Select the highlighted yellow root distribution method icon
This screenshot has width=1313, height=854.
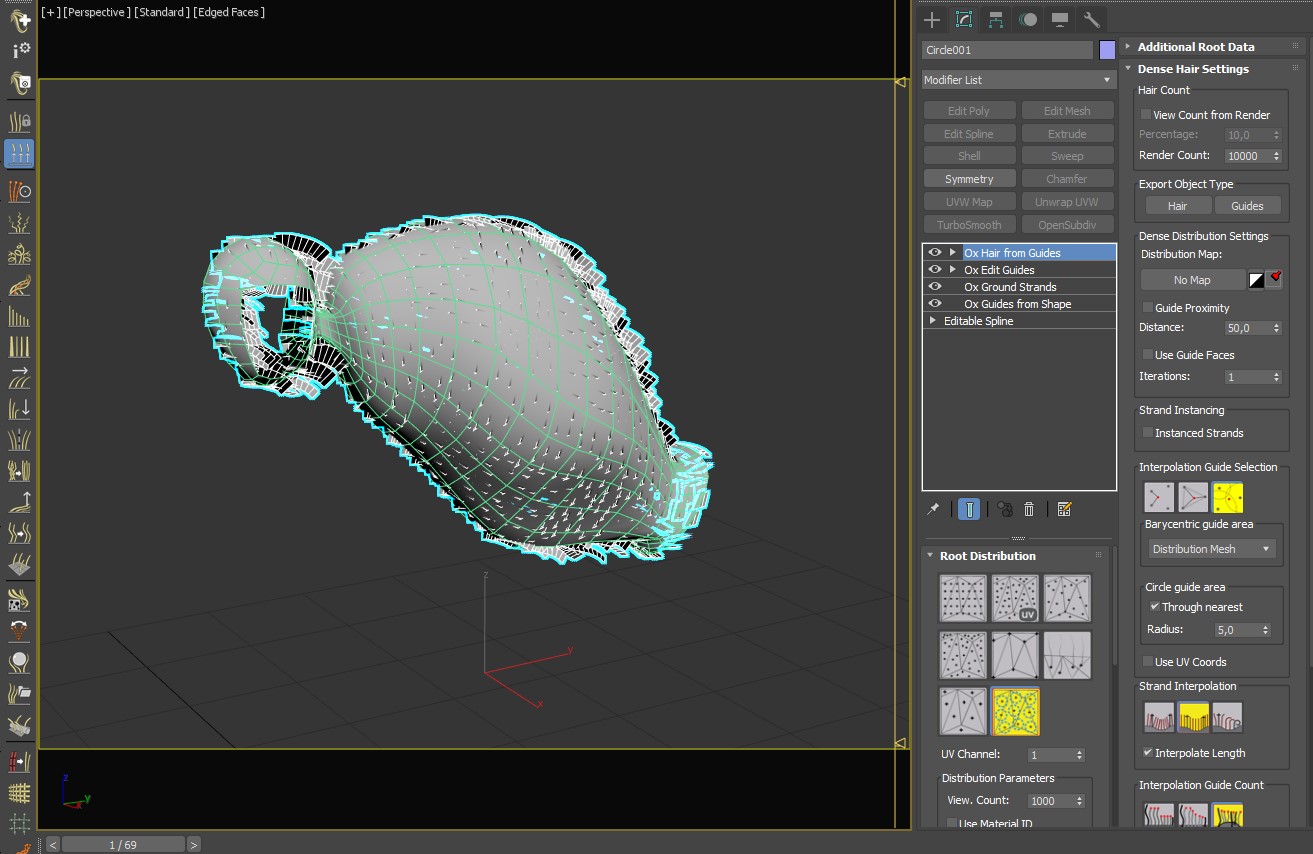(1015, 711)
